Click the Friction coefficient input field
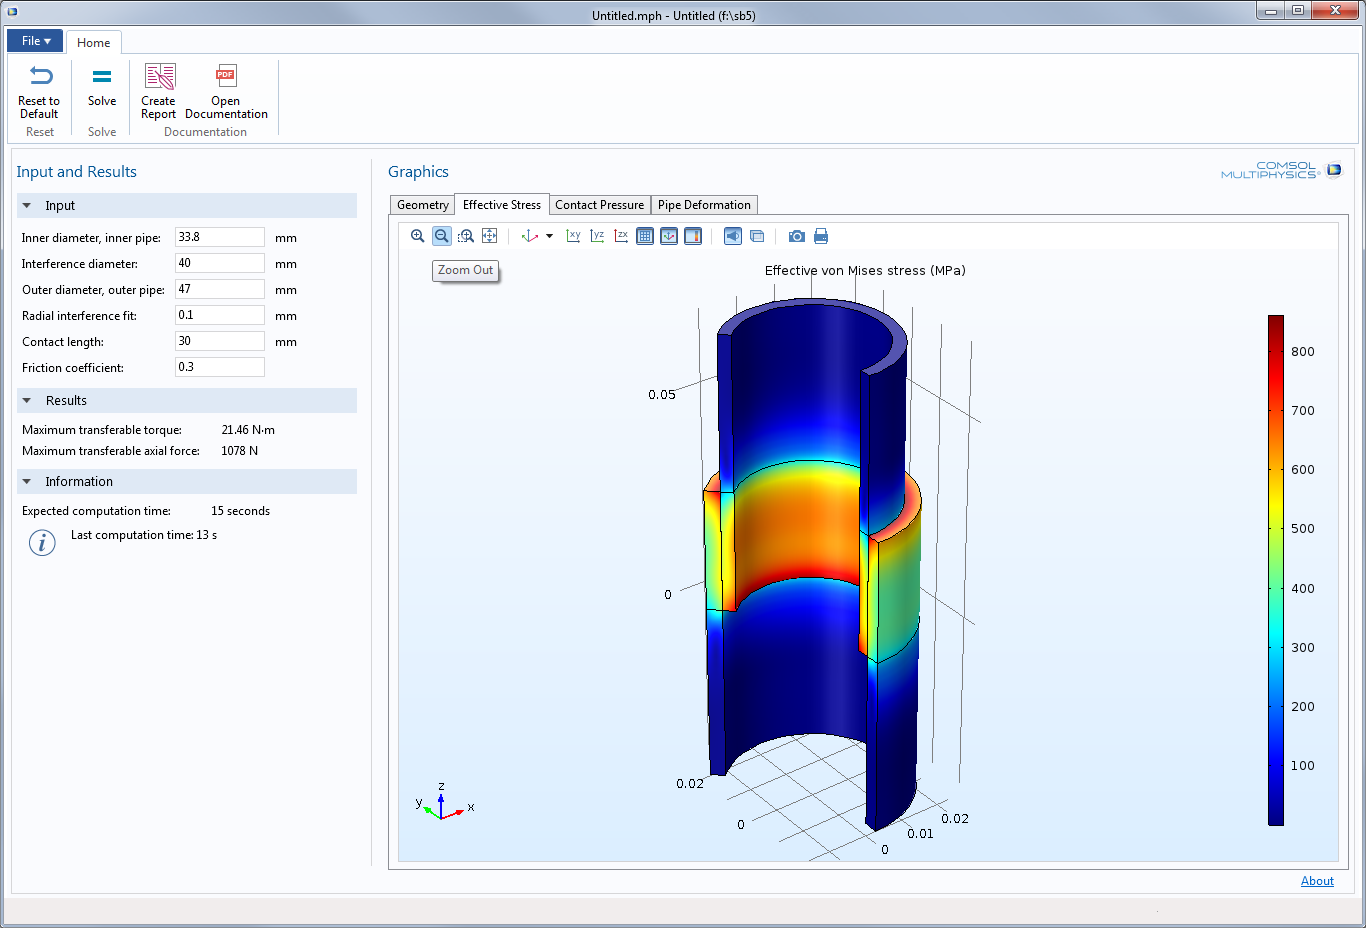Screen dimensions: 1366x928 [x=219, y=367]
